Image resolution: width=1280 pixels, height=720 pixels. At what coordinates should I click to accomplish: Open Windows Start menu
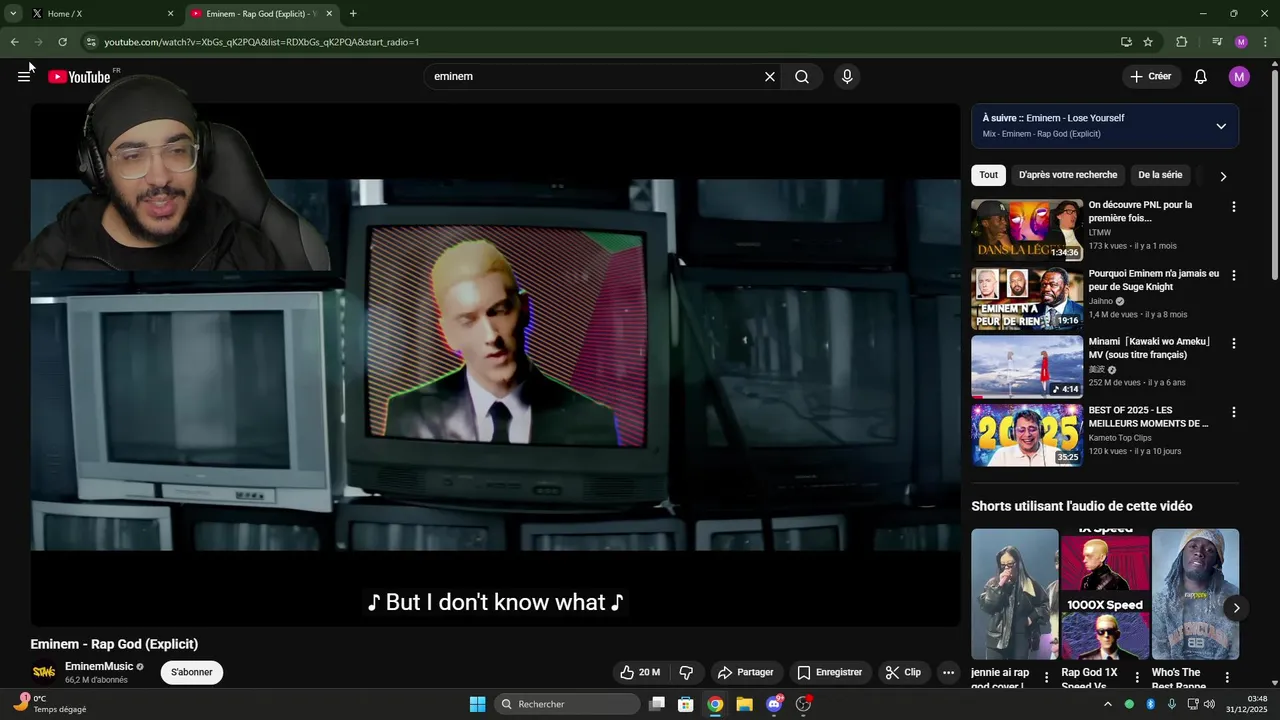[x=478, y=704]
